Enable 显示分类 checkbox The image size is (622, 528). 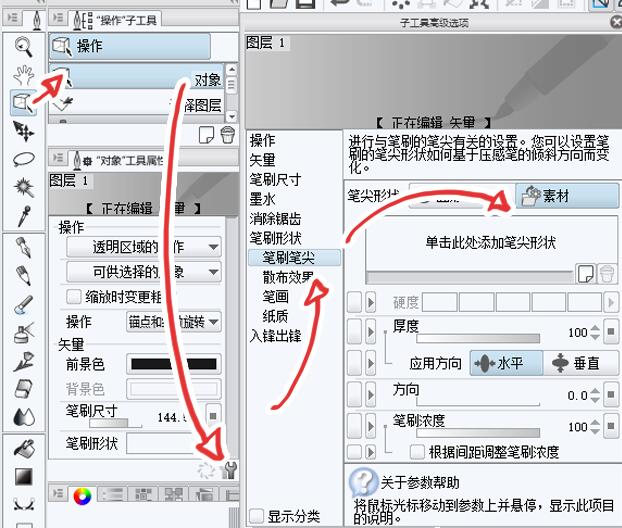tap(256, 516)
